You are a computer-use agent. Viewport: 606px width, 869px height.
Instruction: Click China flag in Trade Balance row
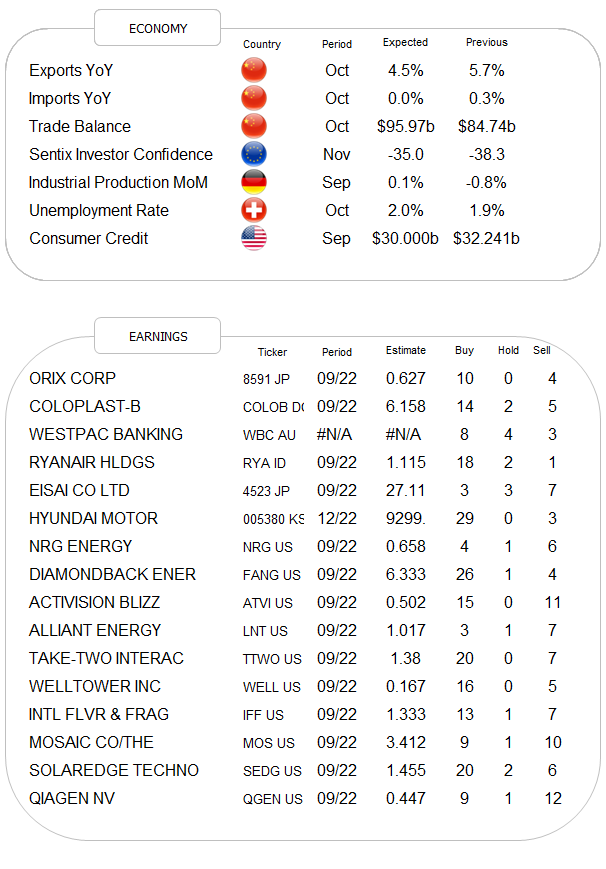coord(254,126)
